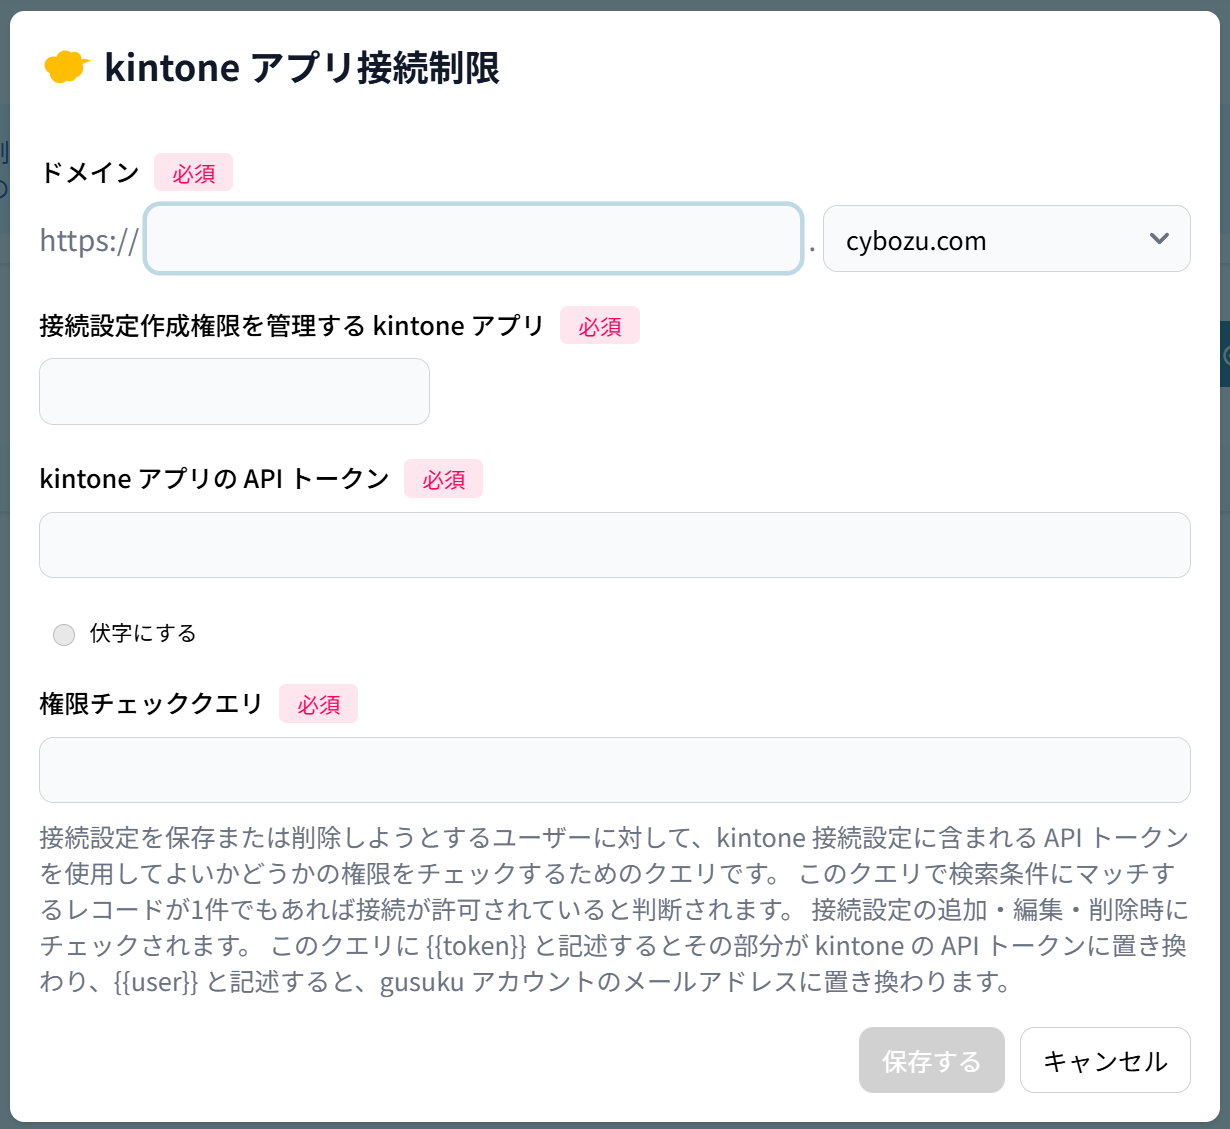Screen dimensions: 1230x1129
Task: Click the query help description paragraph
Action: (614, 910)
